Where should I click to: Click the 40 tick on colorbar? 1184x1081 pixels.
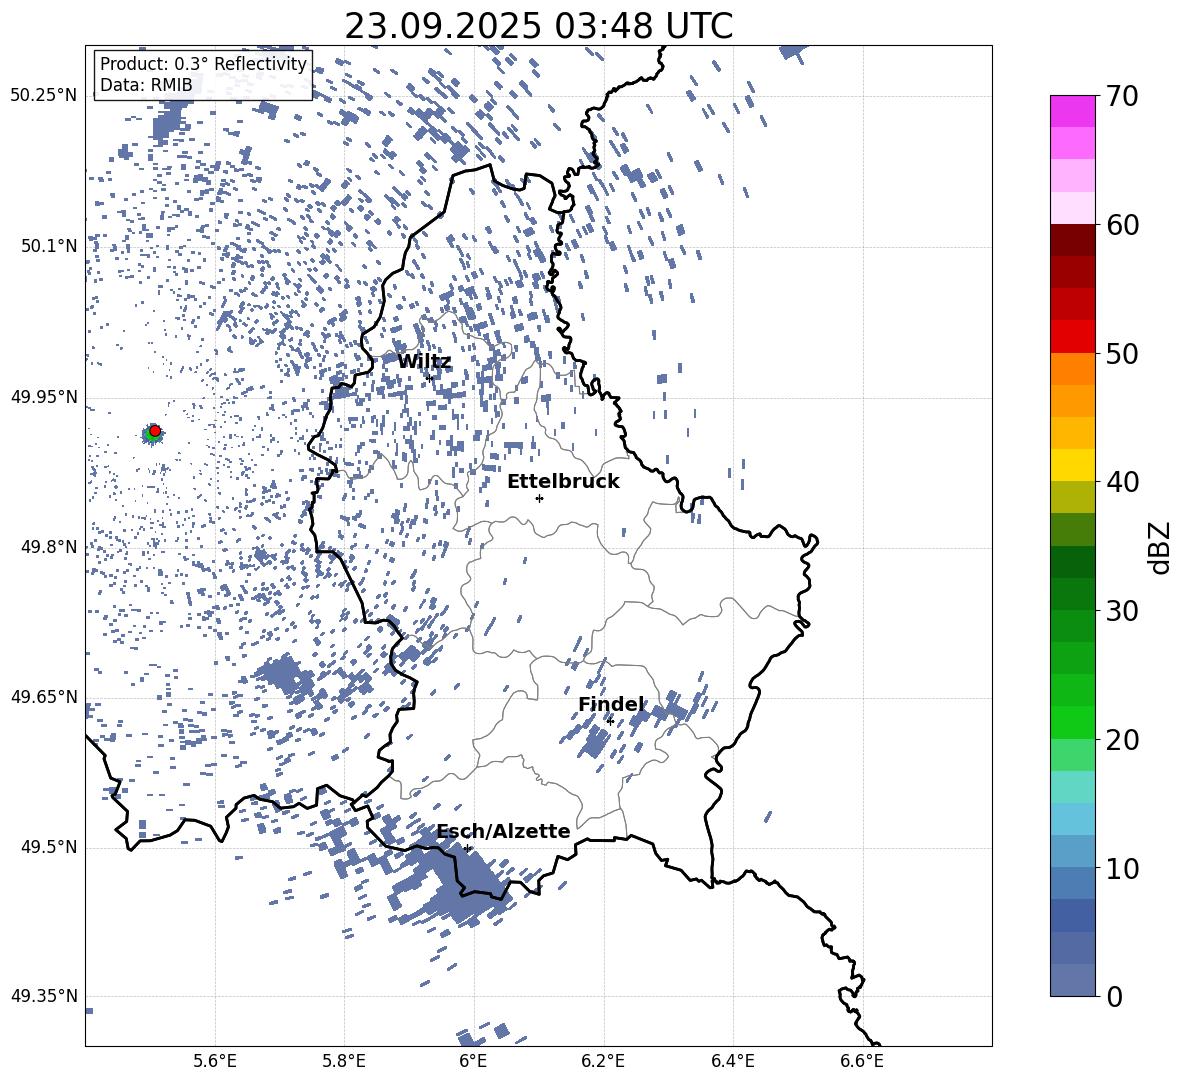click(x=1122, y=482)
